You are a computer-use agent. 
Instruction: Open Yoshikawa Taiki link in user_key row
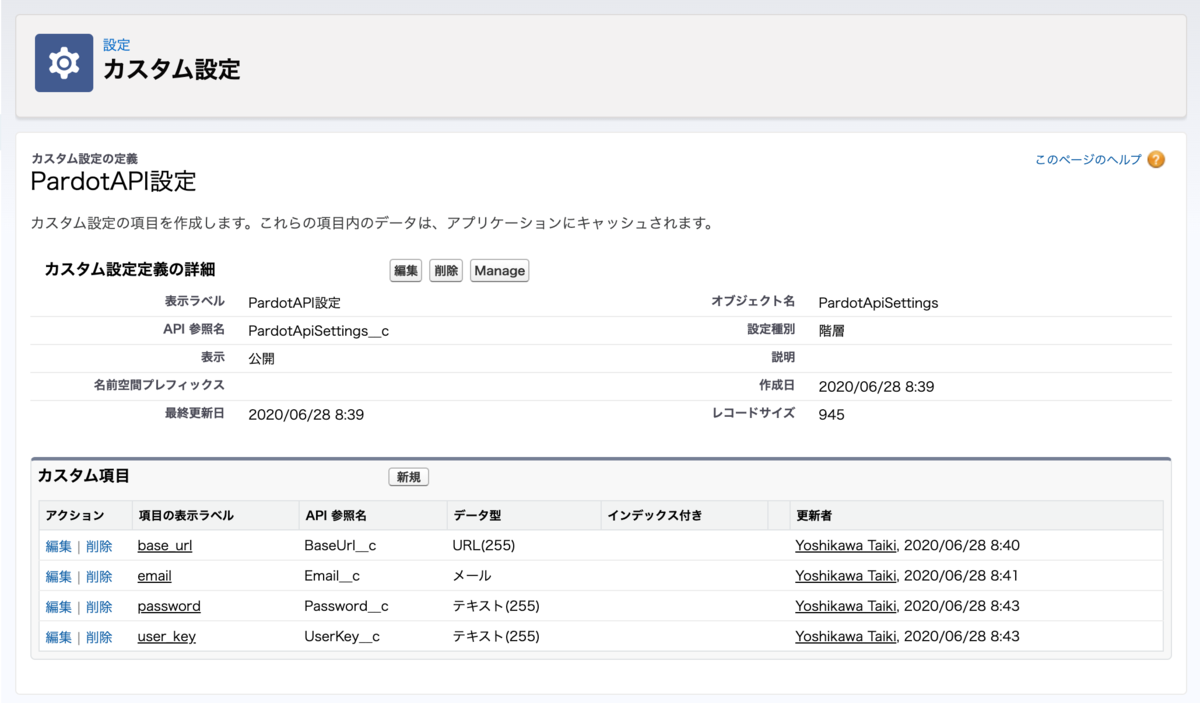point(846,636)
